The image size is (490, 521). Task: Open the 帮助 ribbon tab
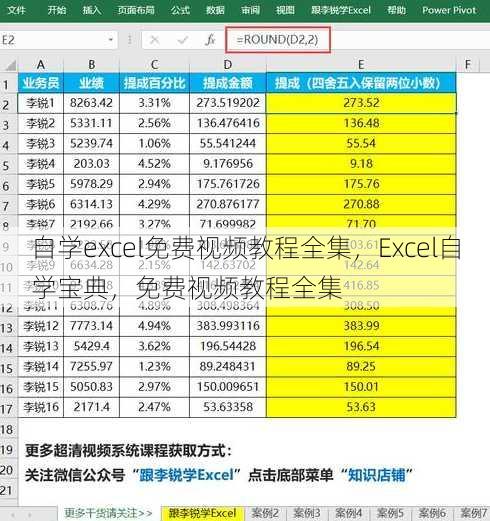396,10
